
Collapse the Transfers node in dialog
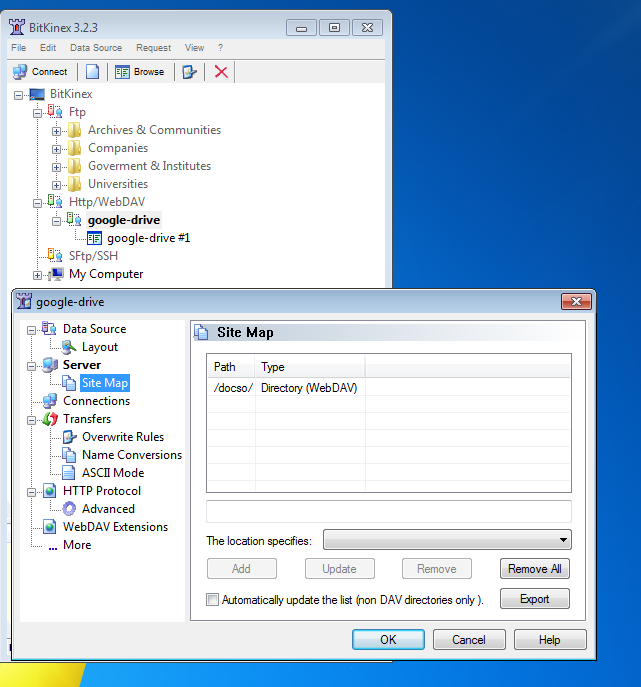click(32, 420)
